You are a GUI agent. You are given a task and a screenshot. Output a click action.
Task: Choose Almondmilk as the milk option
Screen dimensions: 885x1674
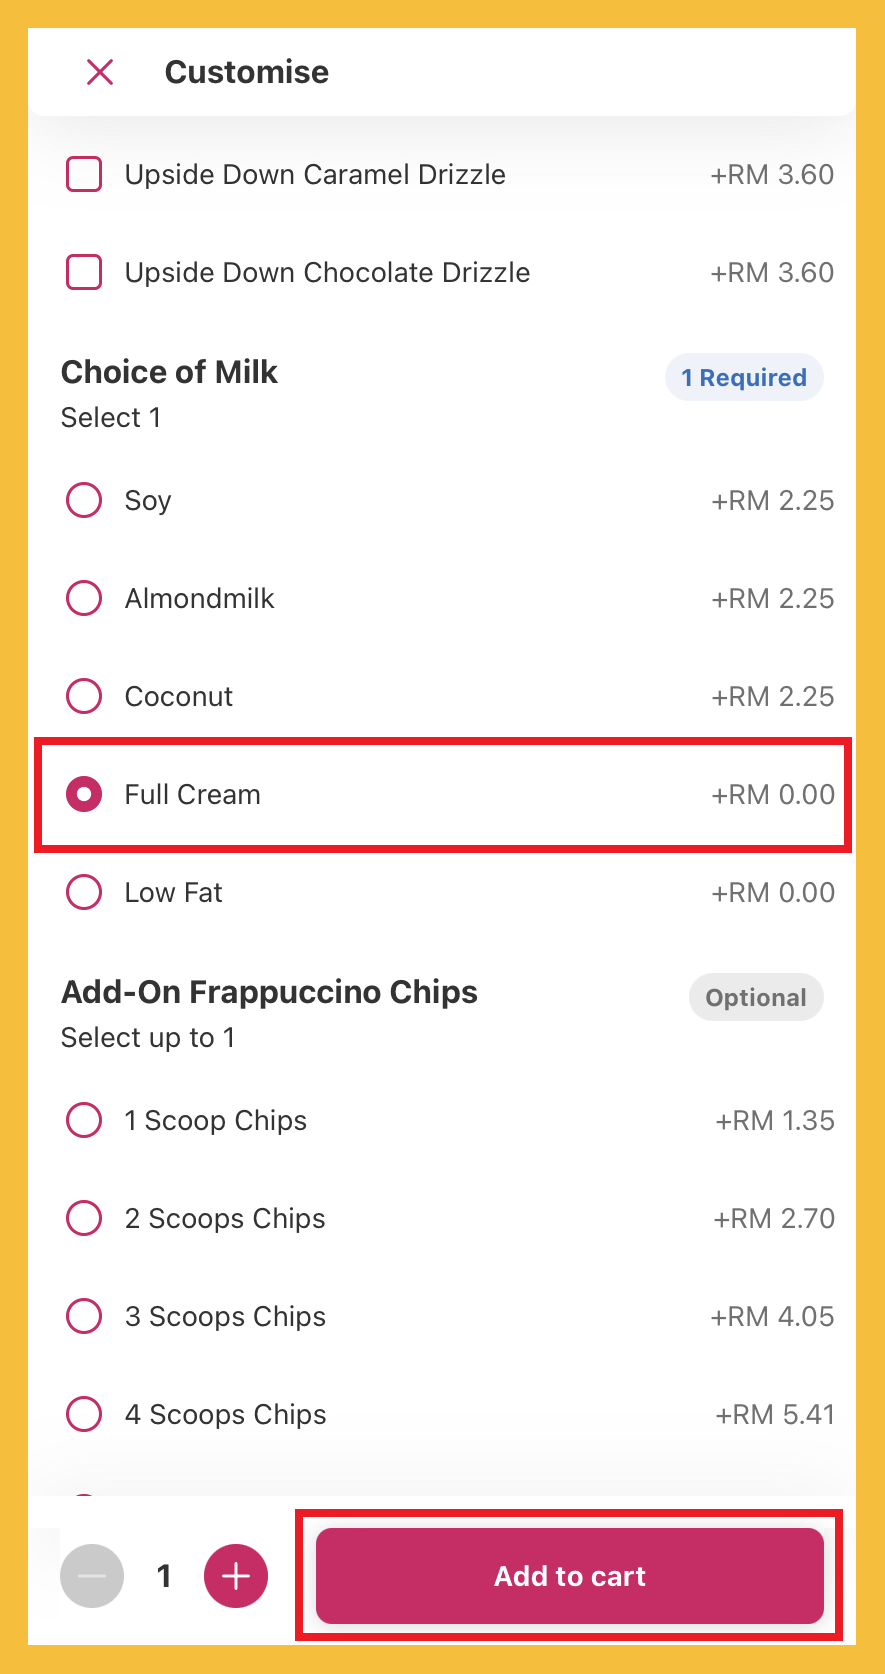tap(84, 598)
